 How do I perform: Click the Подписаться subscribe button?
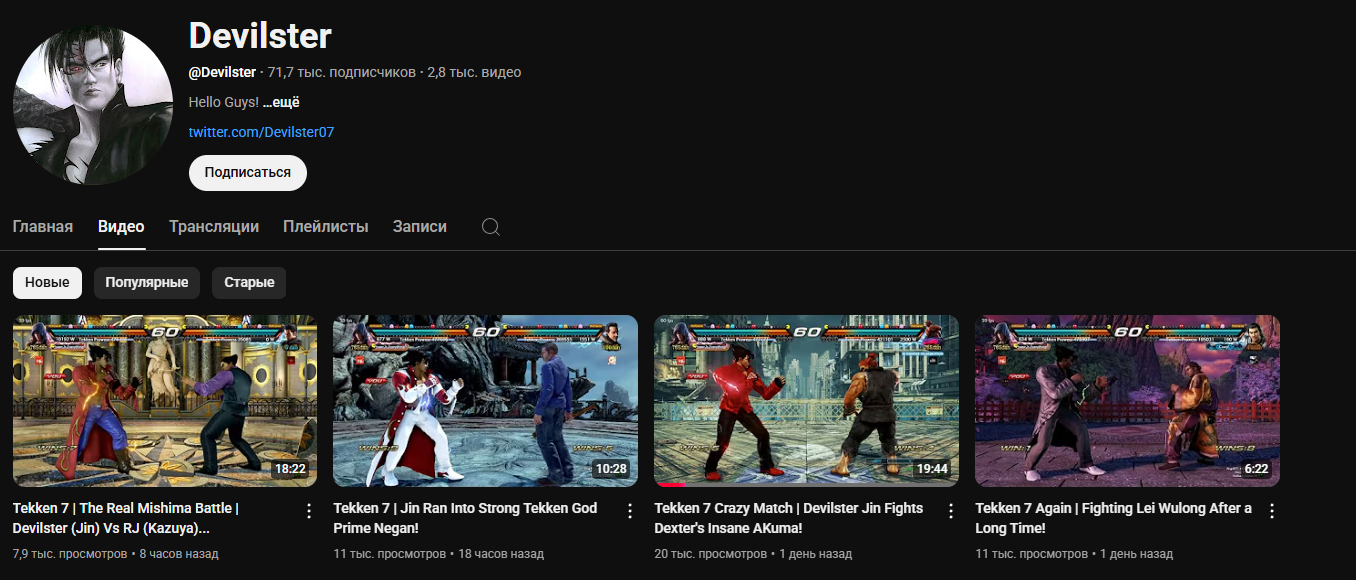tap(247, 173)
